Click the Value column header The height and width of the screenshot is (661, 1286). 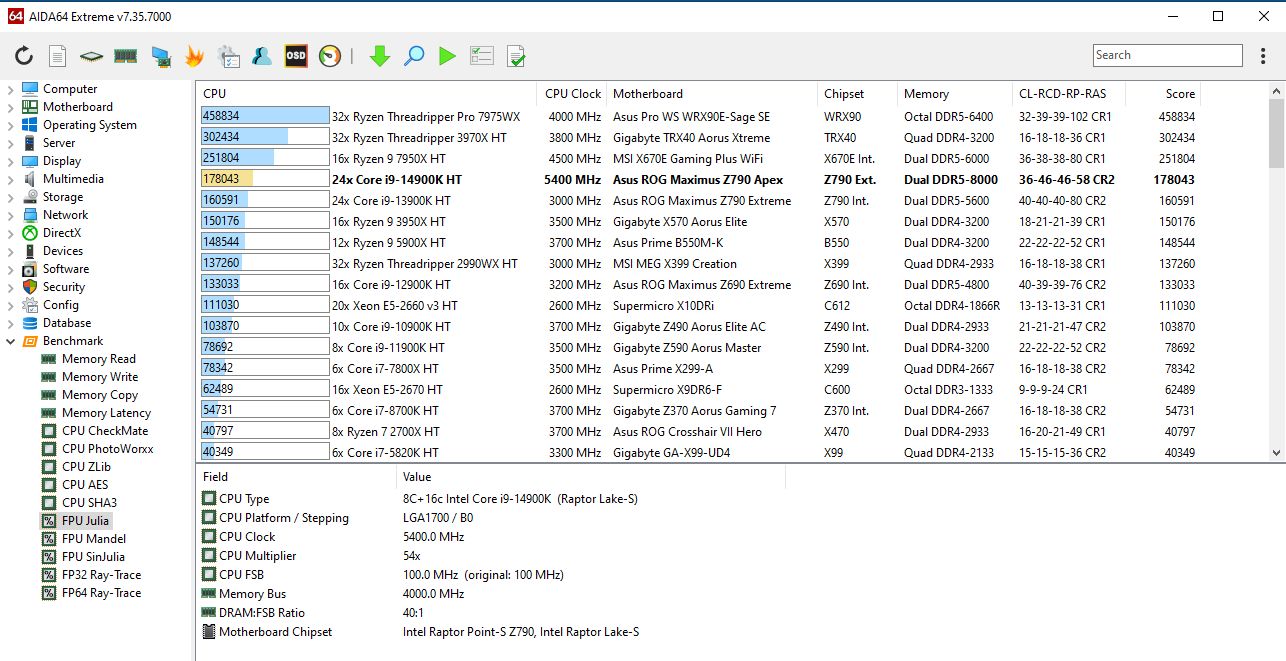click(x=590, y=477)
